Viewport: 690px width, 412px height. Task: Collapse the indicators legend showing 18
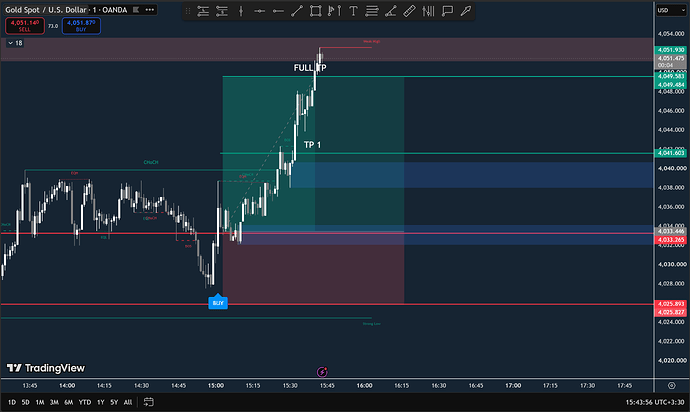click(15, 43)
